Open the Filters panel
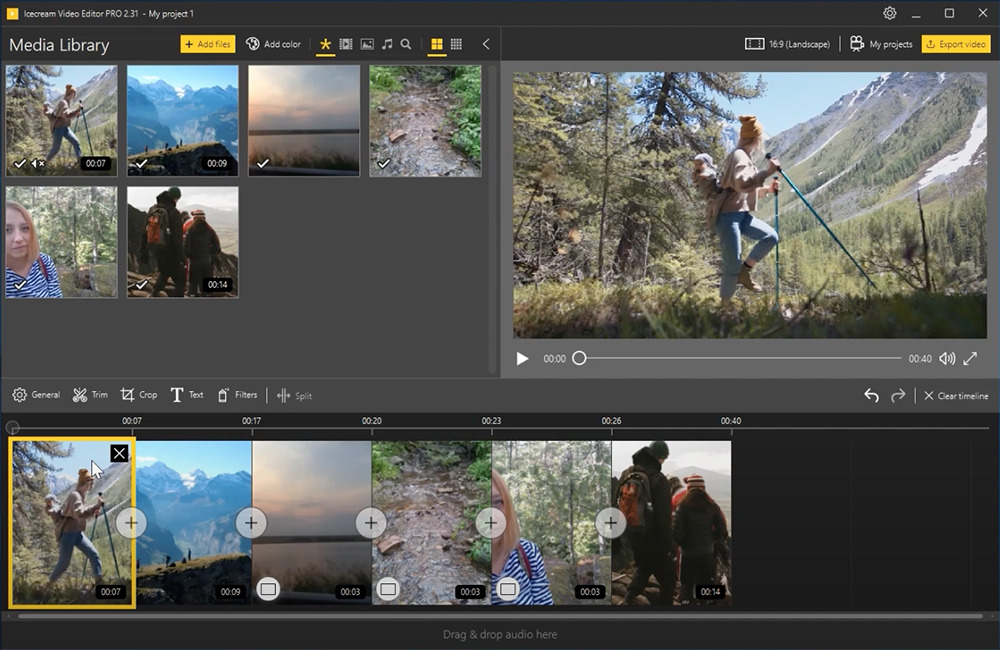The width and height of the screenshot is (1000, 650). (x=237, y=394)
